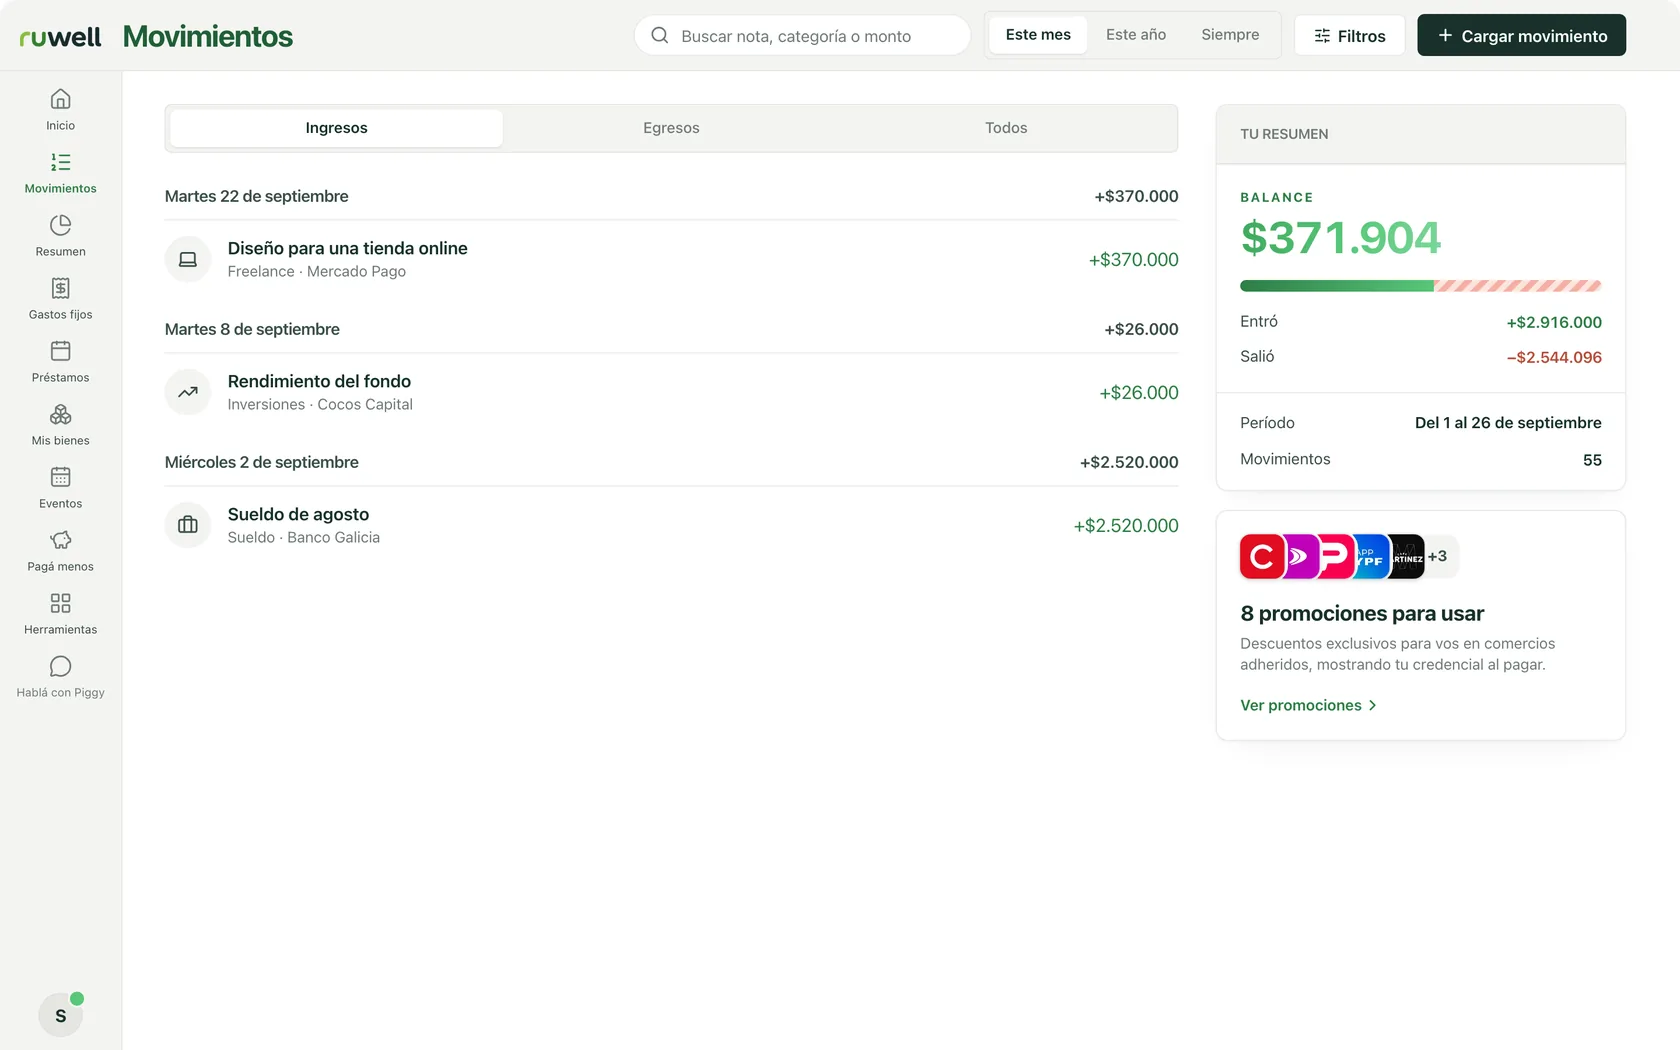
Task: Open the Eventos calendar icon
Action: tap(60, 477)
